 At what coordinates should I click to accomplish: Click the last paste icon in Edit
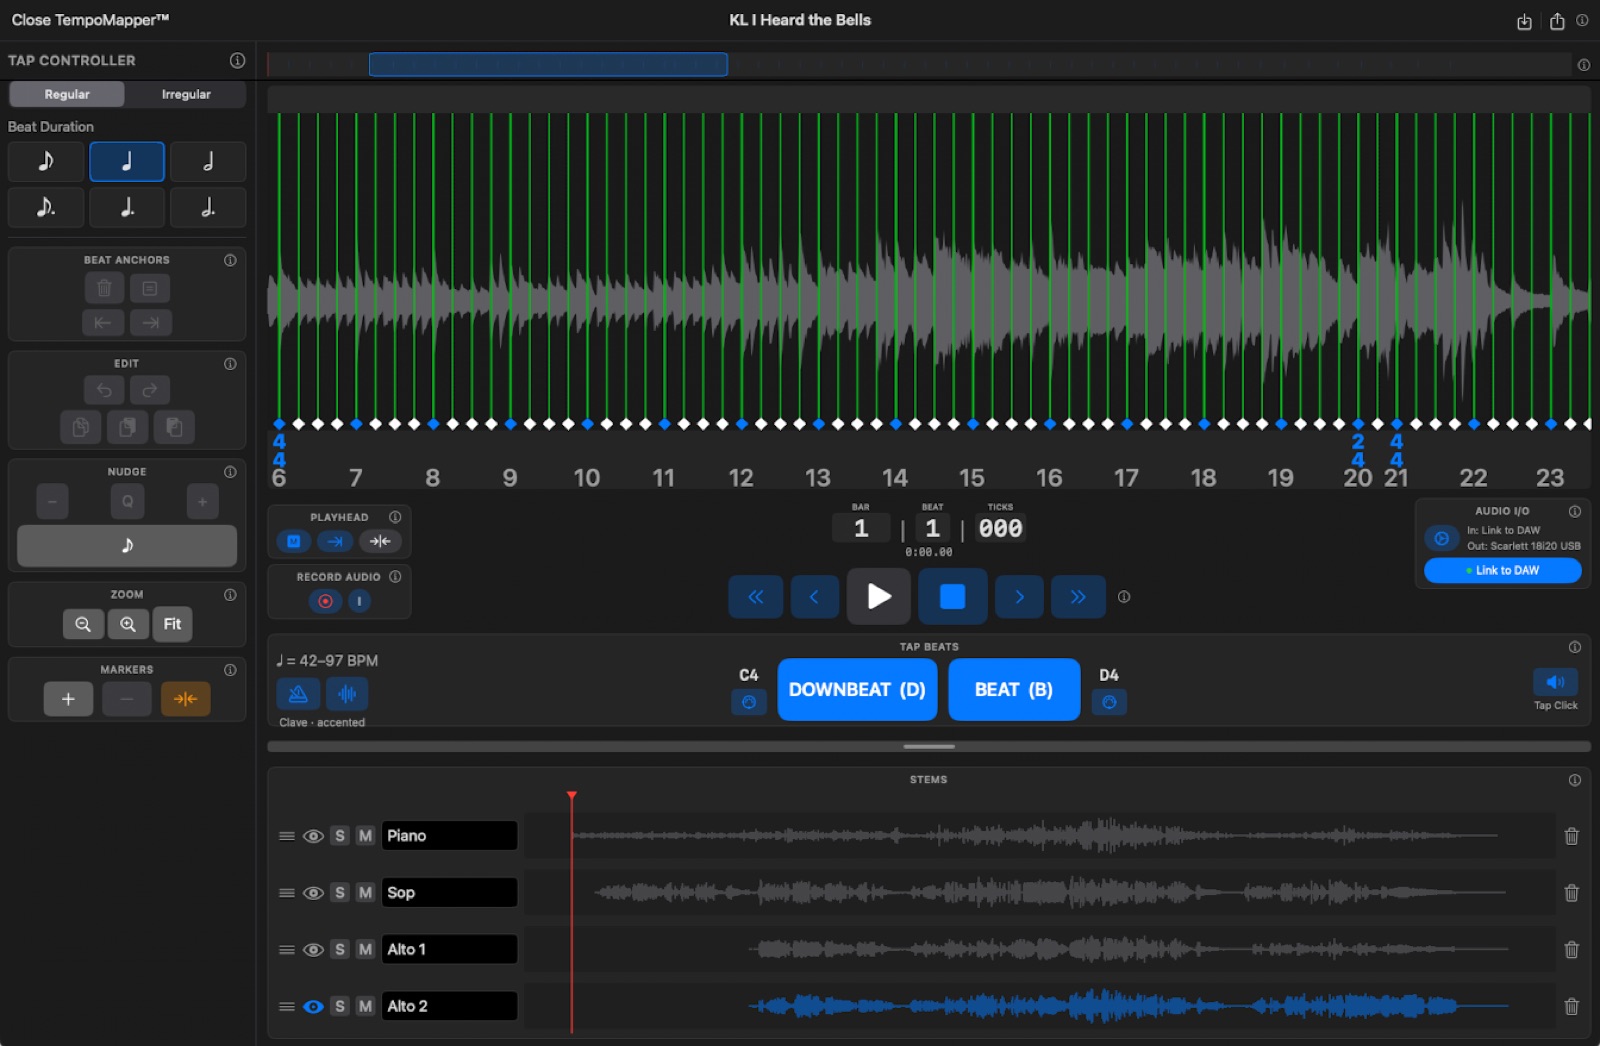[x=174, y=427]
